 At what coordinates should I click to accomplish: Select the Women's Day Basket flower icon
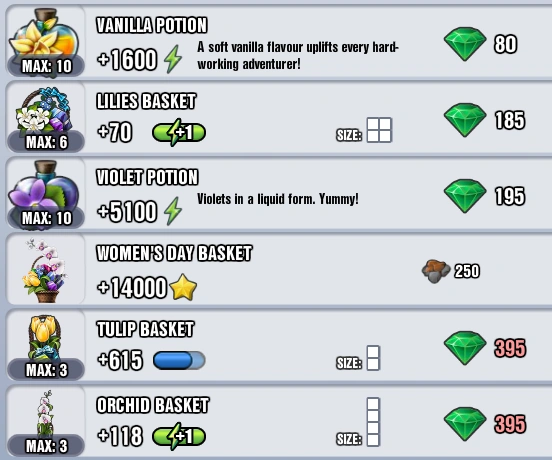(x=45, y=270)
